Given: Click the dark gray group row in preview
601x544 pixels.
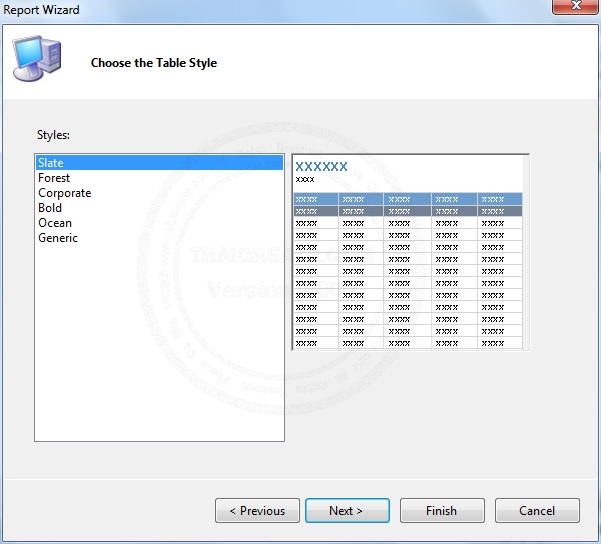Looking at the screenshot, I should [408, 211].
